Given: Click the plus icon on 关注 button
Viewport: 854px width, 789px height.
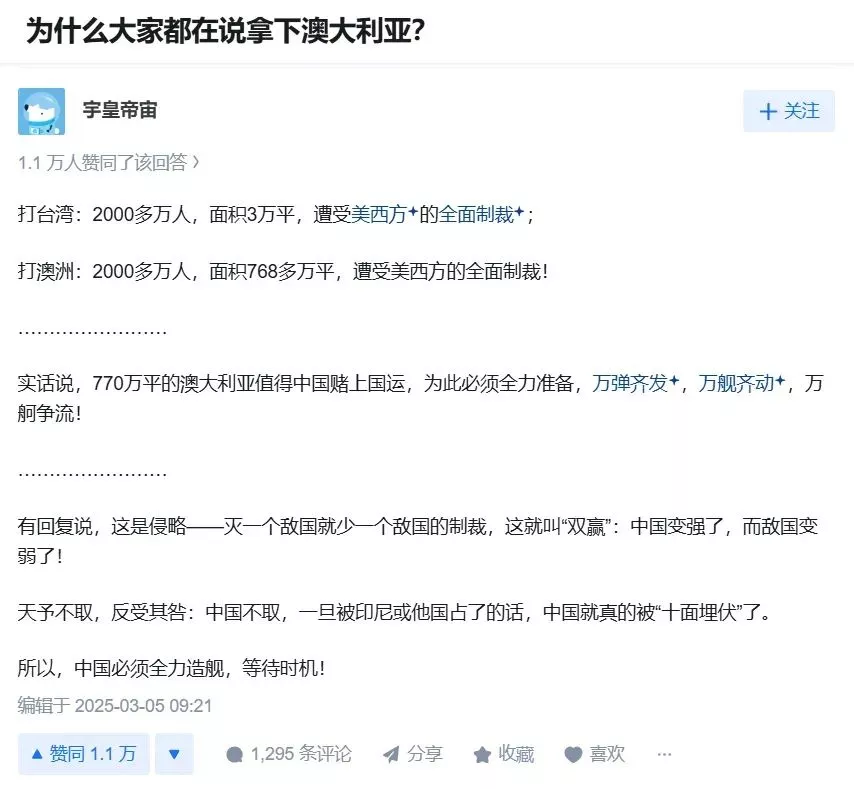Looking at the screenshot, I should click(768, 112).
